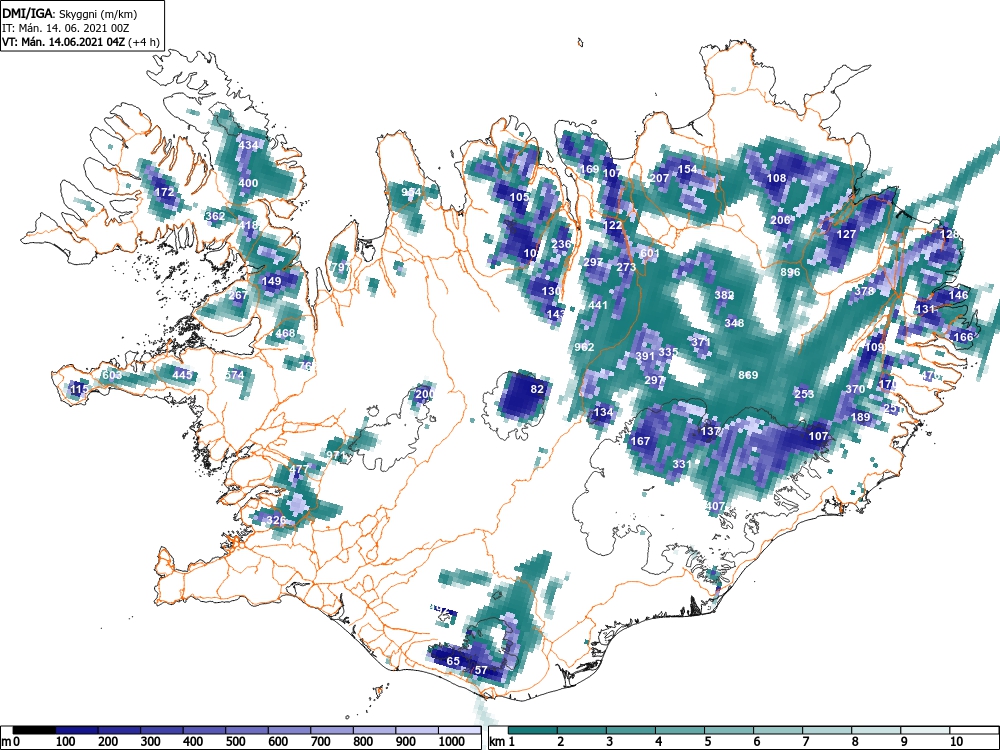Click the visibility value 172 on the map

(x=165, y=192)
